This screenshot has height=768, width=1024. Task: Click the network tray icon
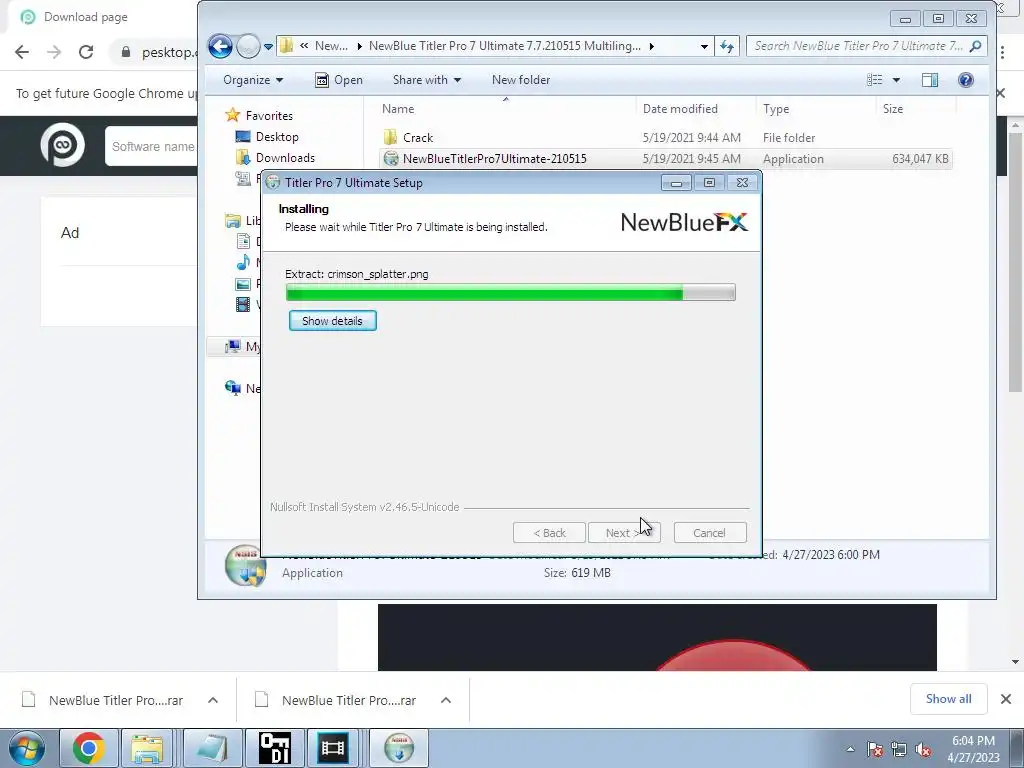[x=899, y=750]
